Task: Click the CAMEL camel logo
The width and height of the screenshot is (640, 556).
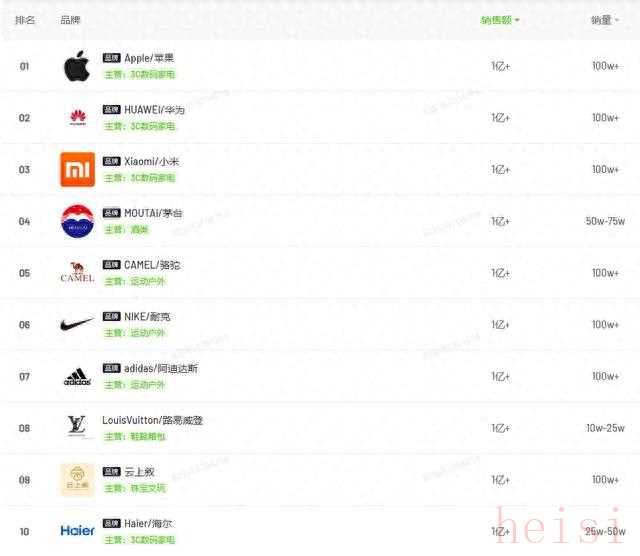Action: coord(77,273)
